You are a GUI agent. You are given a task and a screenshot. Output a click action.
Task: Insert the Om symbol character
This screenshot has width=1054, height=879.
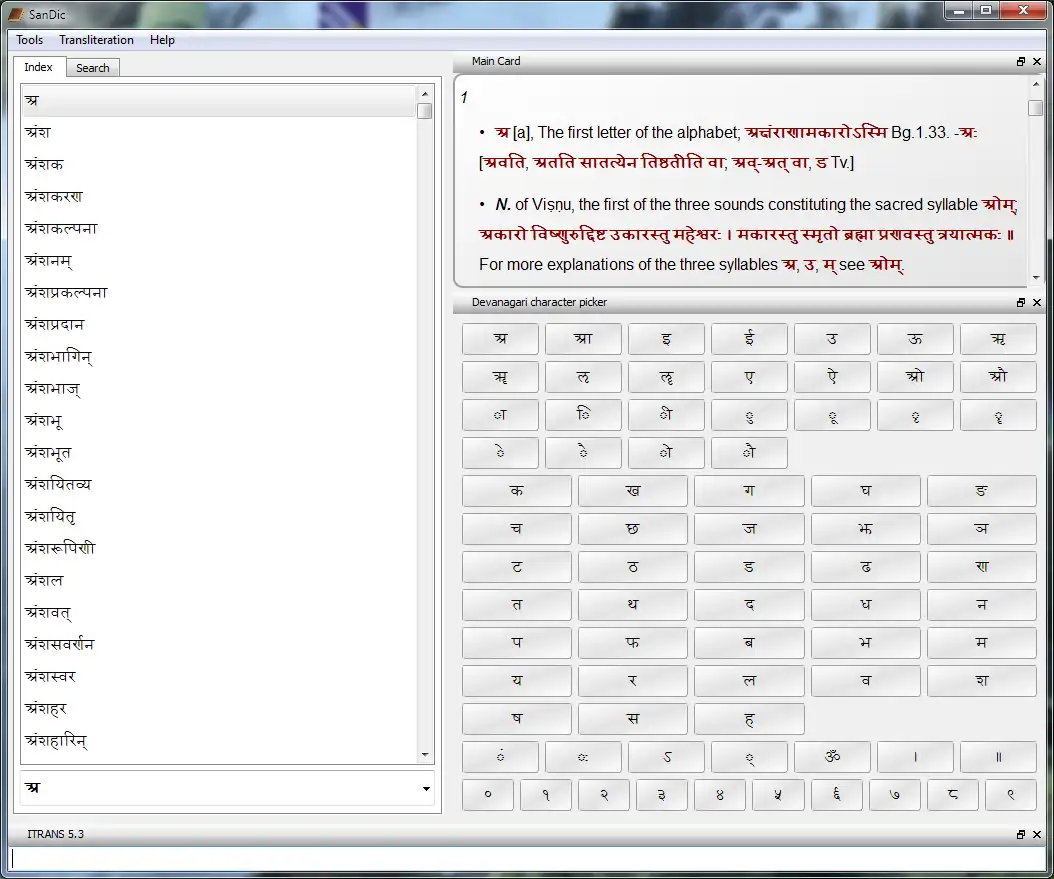(x=832, y=757)
